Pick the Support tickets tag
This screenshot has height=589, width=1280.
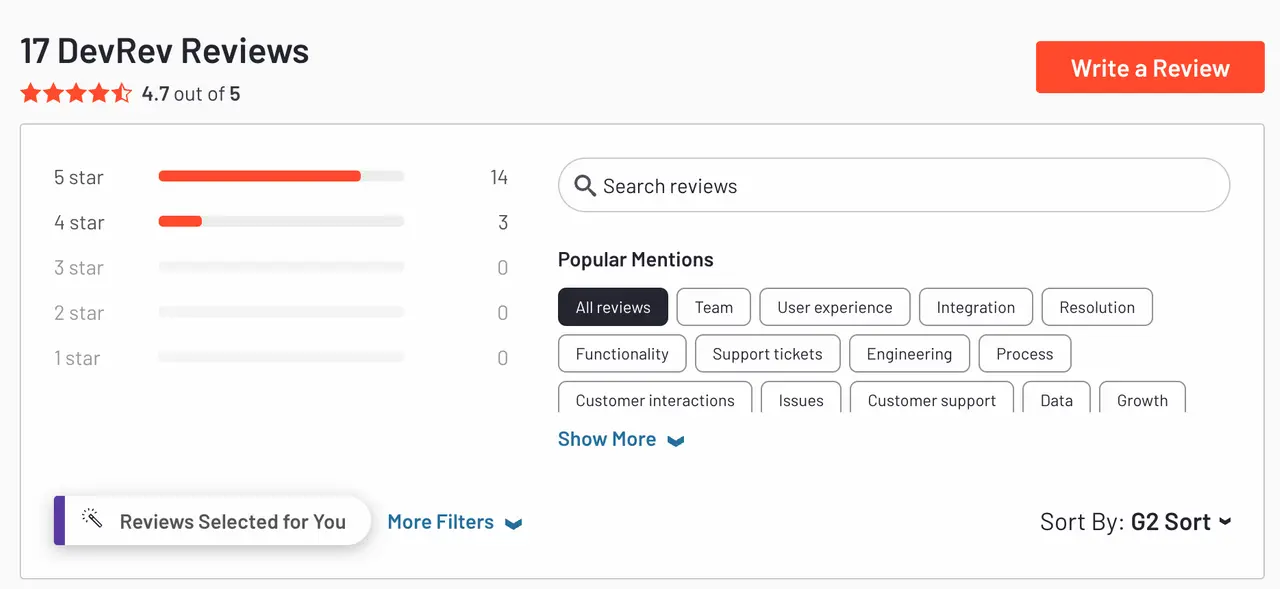point(767,354)
